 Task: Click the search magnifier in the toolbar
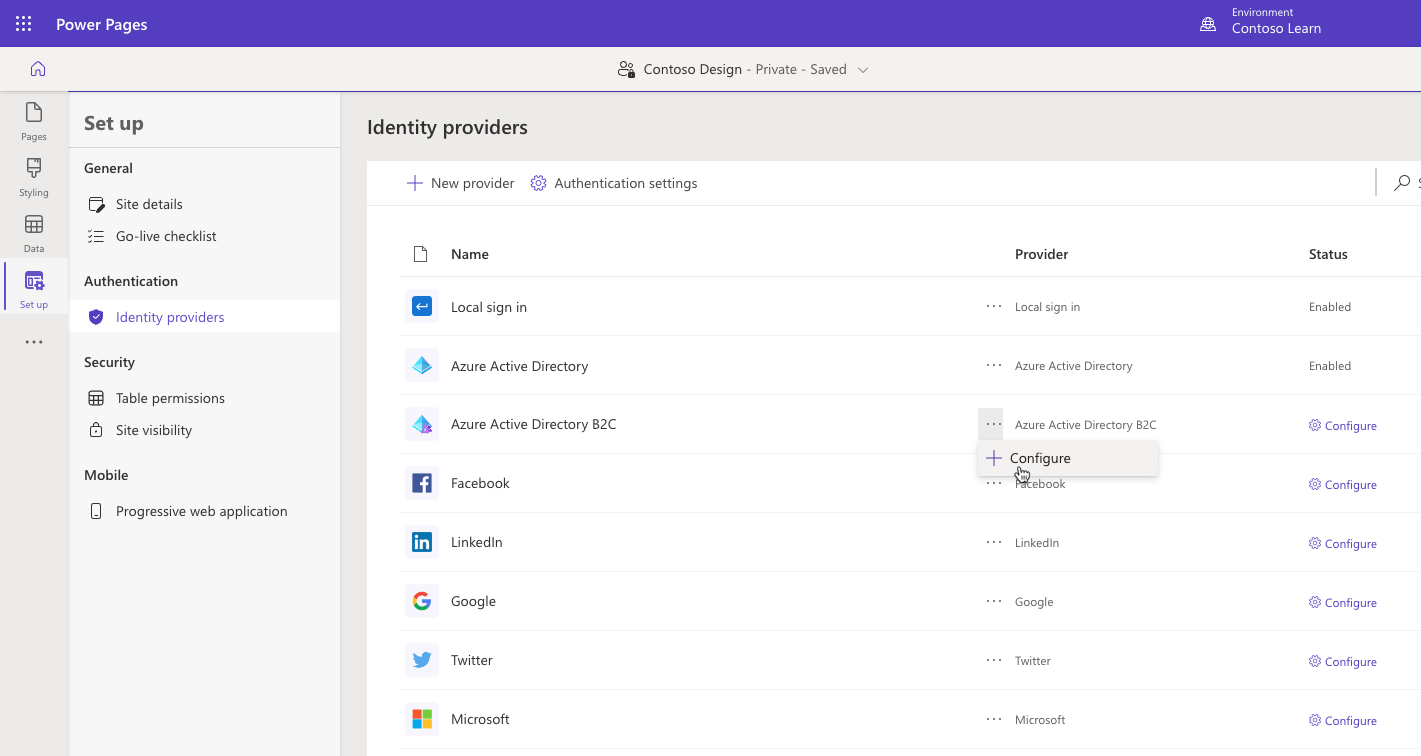(x=1402, y=183)
